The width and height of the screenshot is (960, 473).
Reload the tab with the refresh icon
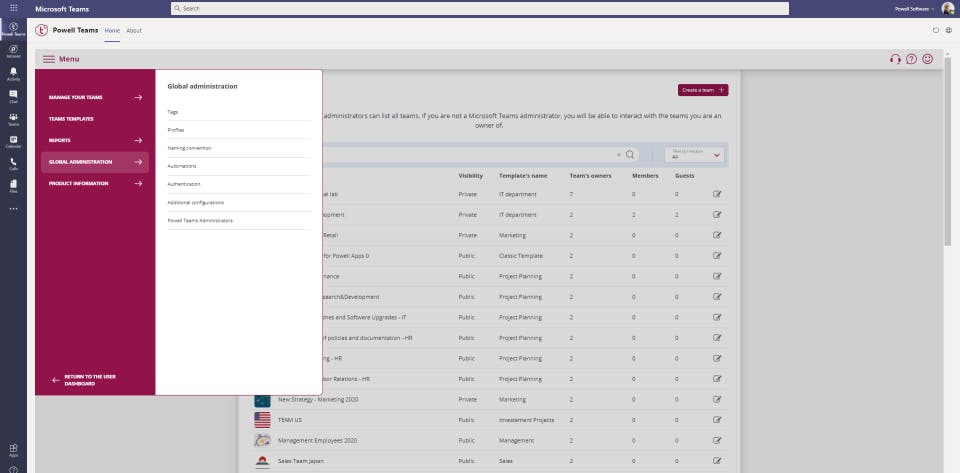tap(936, 30)
